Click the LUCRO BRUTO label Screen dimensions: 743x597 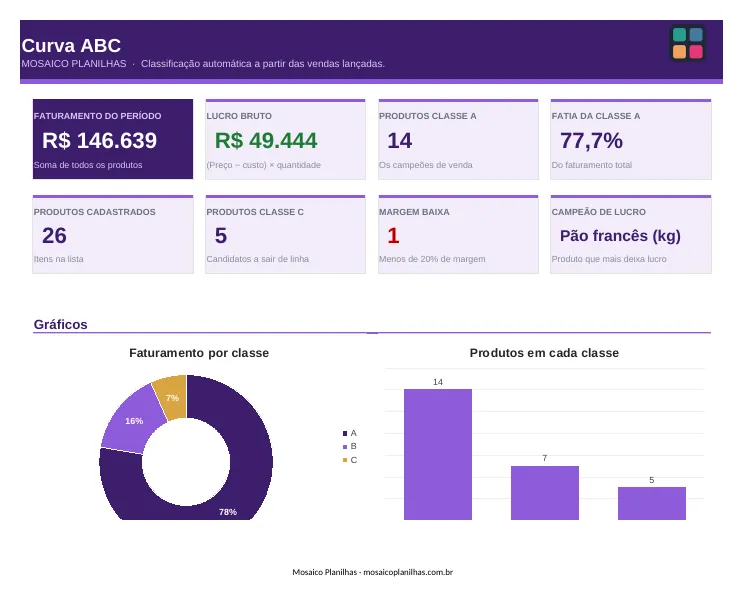coord(239,116)
